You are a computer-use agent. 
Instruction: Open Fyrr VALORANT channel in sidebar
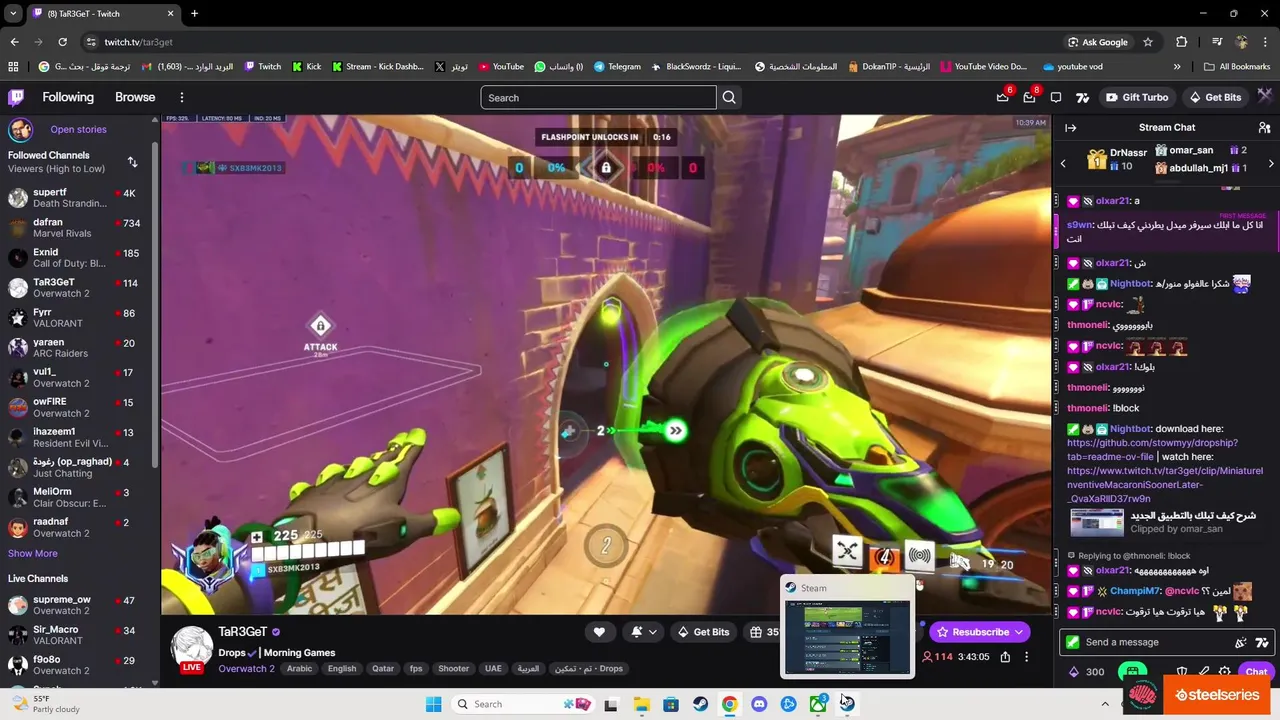78,317
